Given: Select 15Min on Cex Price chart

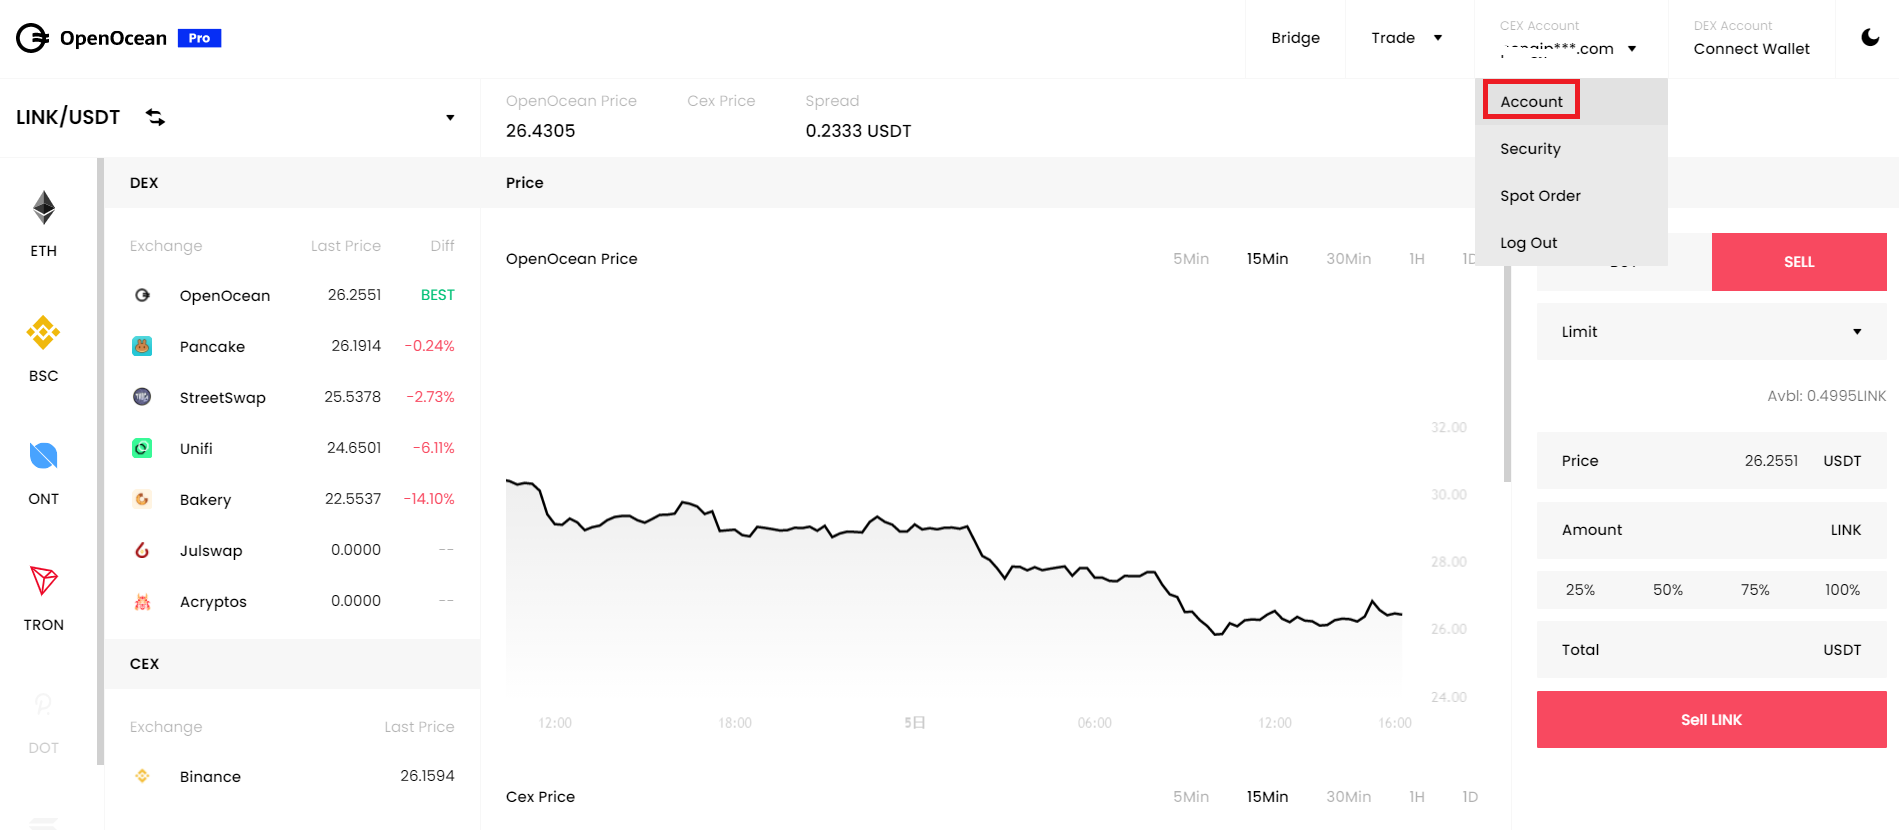Looking at the screenshot, I should click(x=1267, y=797).
